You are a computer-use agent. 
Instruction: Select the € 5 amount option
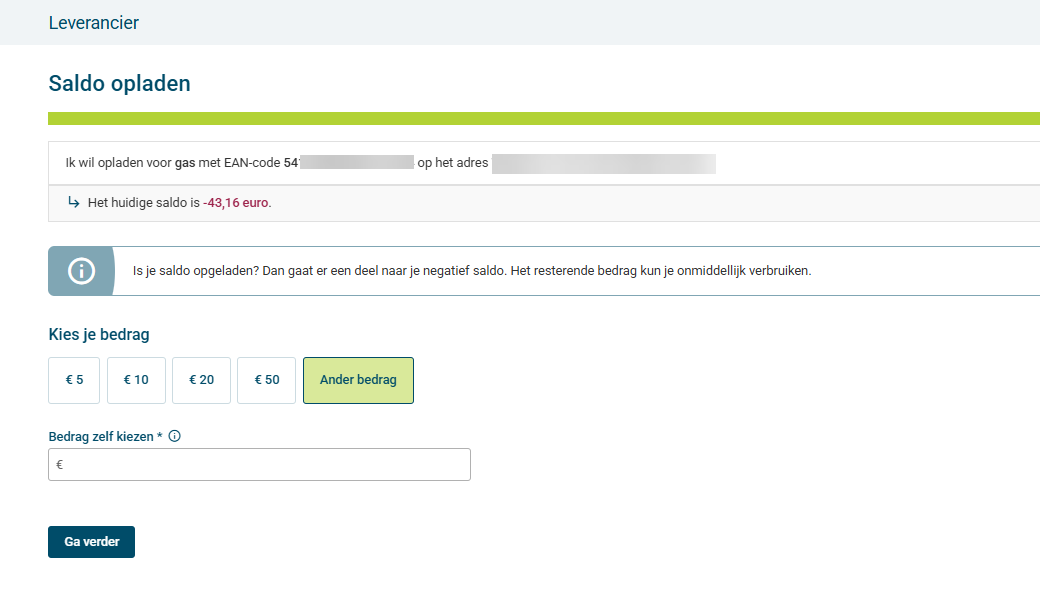click(74, 380)
